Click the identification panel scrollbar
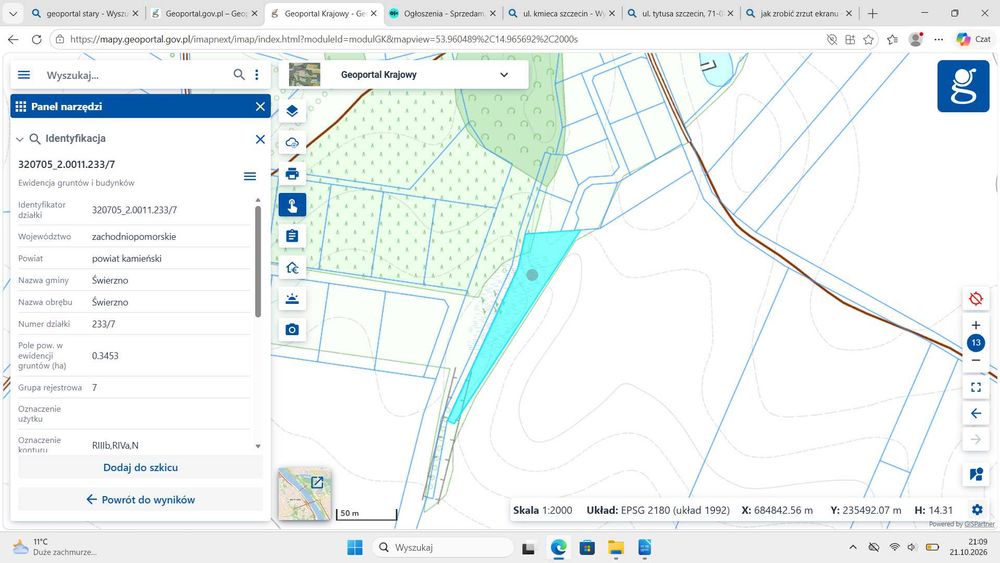 (x=258, y=261)
